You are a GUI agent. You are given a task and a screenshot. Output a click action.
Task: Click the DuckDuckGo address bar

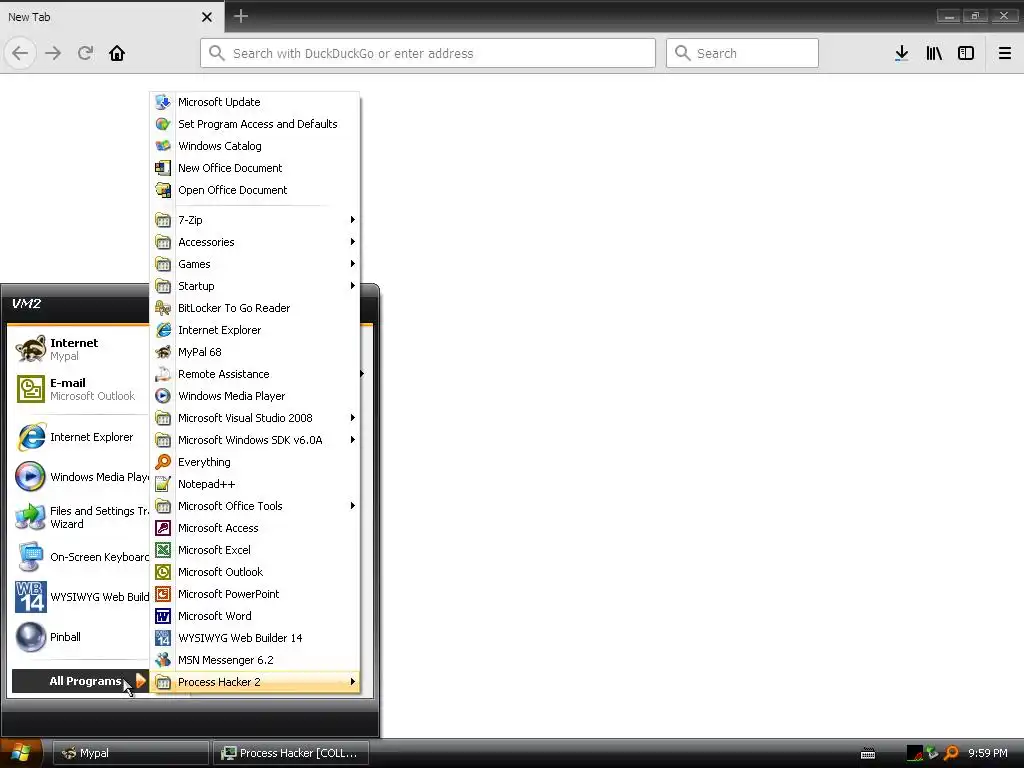(x=428, y=53)
